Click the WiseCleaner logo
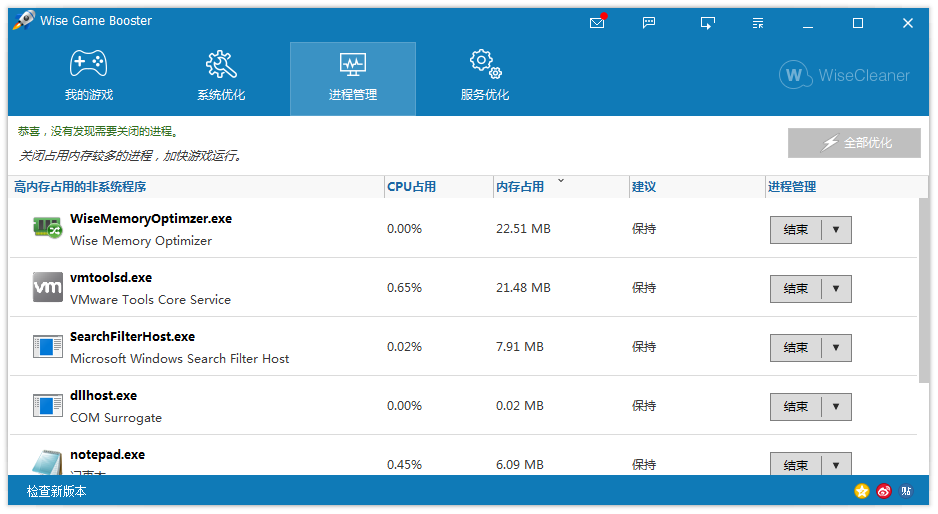Image resolution: width=938 pixels, height=514 pixels. [845, 75]
